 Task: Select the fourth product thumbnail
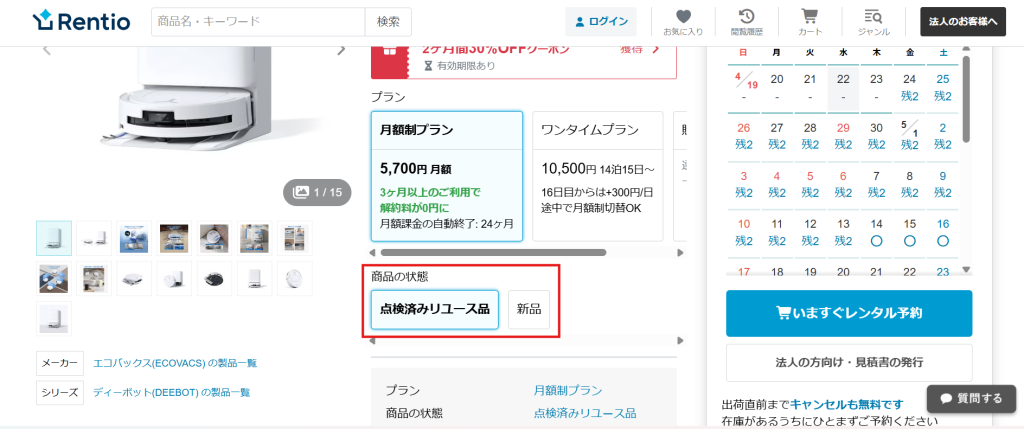tap(174, 238)
